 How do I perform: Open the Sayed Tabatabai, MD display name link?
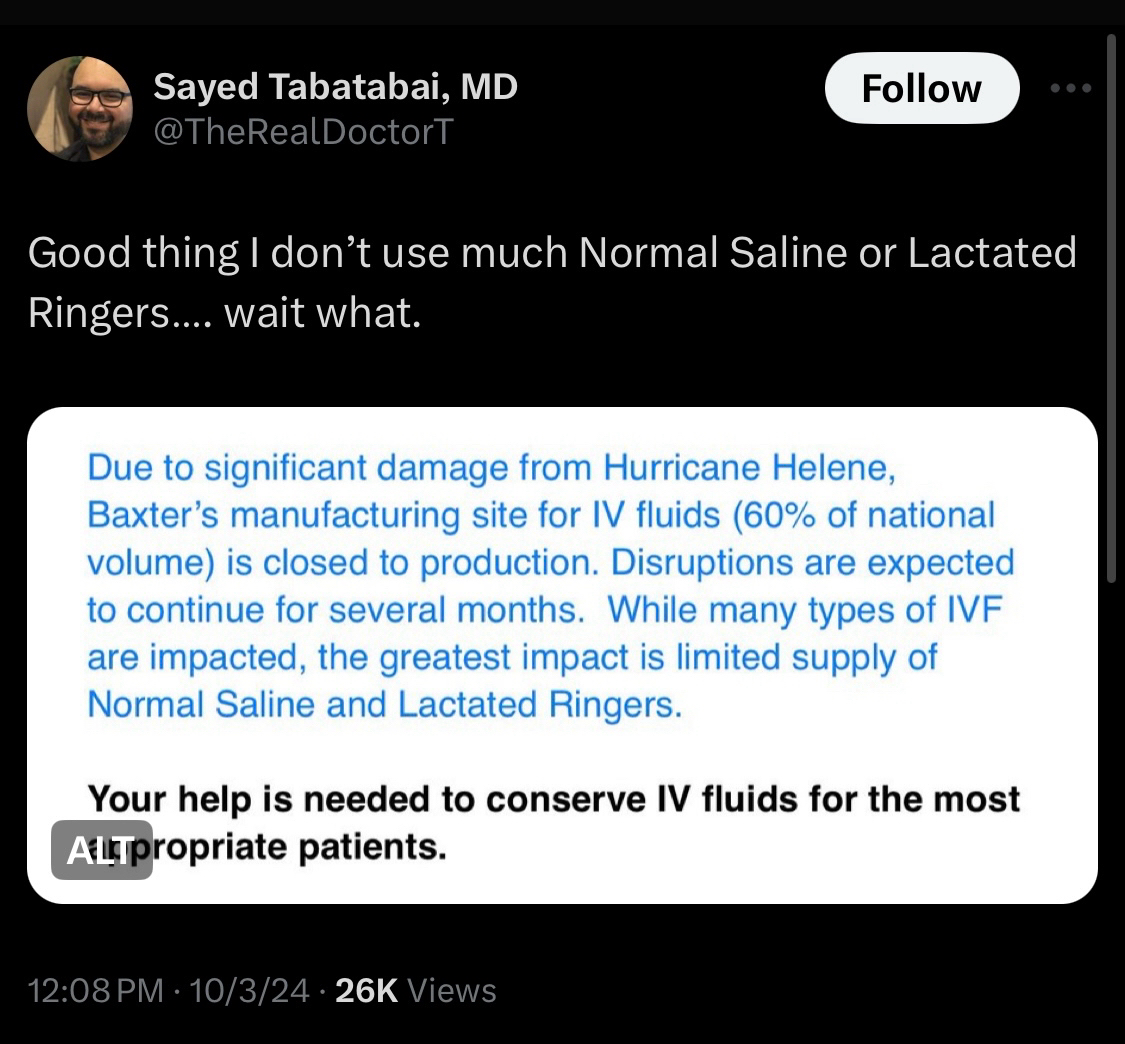[x=335, y=88]
